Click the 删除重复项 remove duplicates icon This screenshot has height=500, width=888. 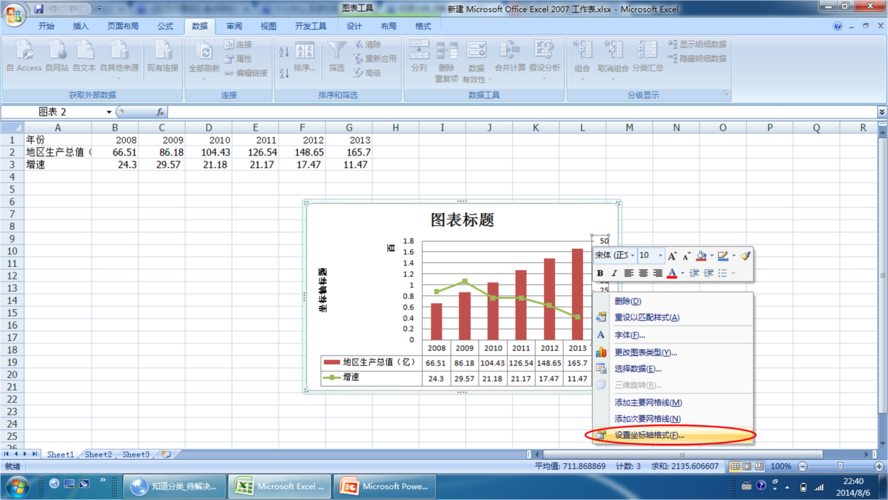tap(446, 61)
